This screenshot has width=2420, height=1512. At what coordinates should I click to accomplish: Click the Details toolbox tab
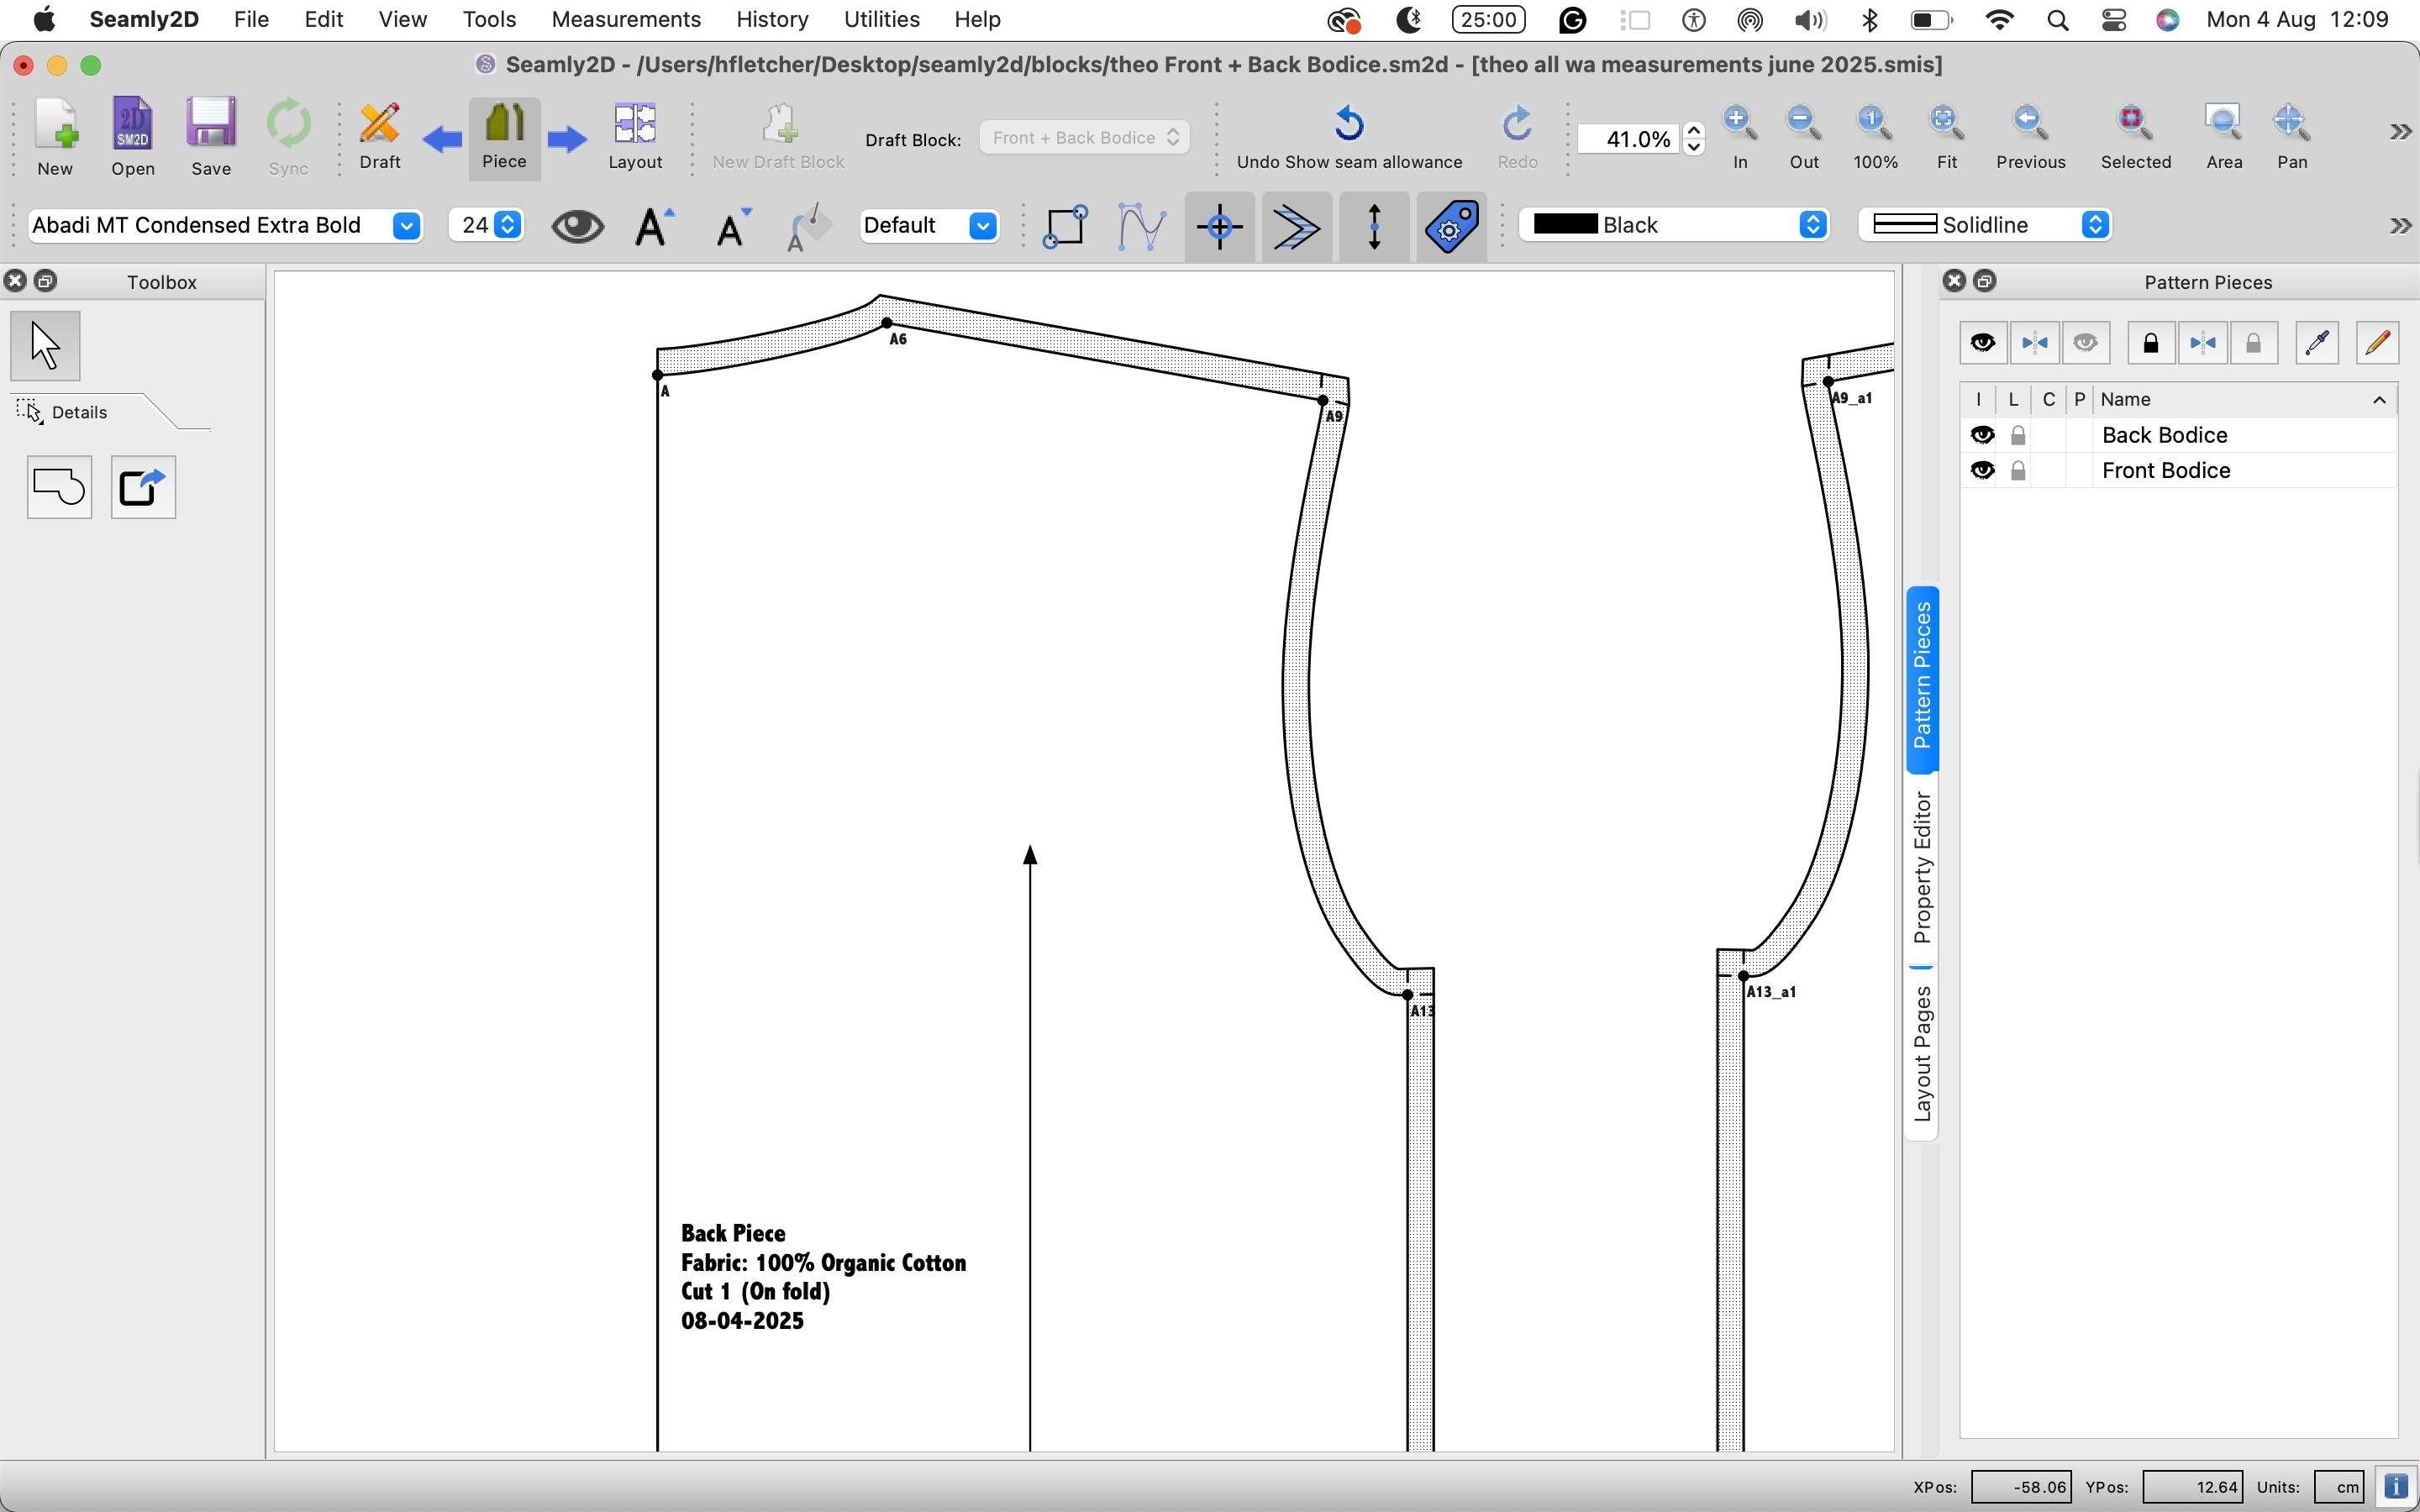[x=79, y=412]
